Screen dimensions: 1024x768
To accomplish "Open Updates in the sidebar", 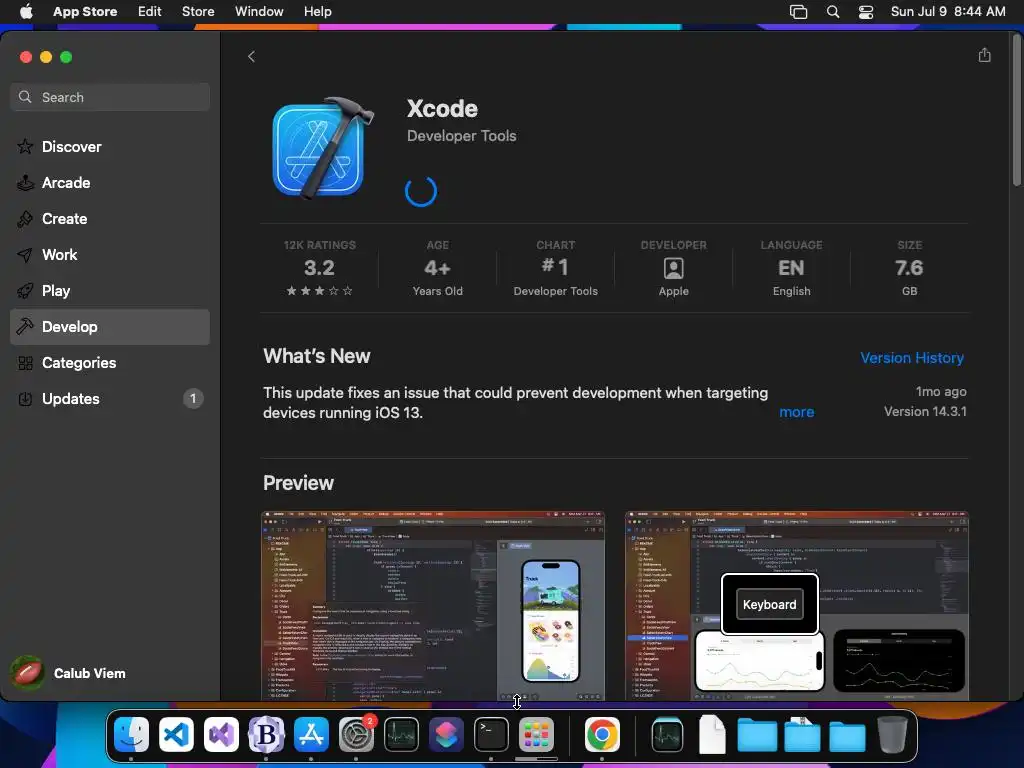I will point(110,398).
